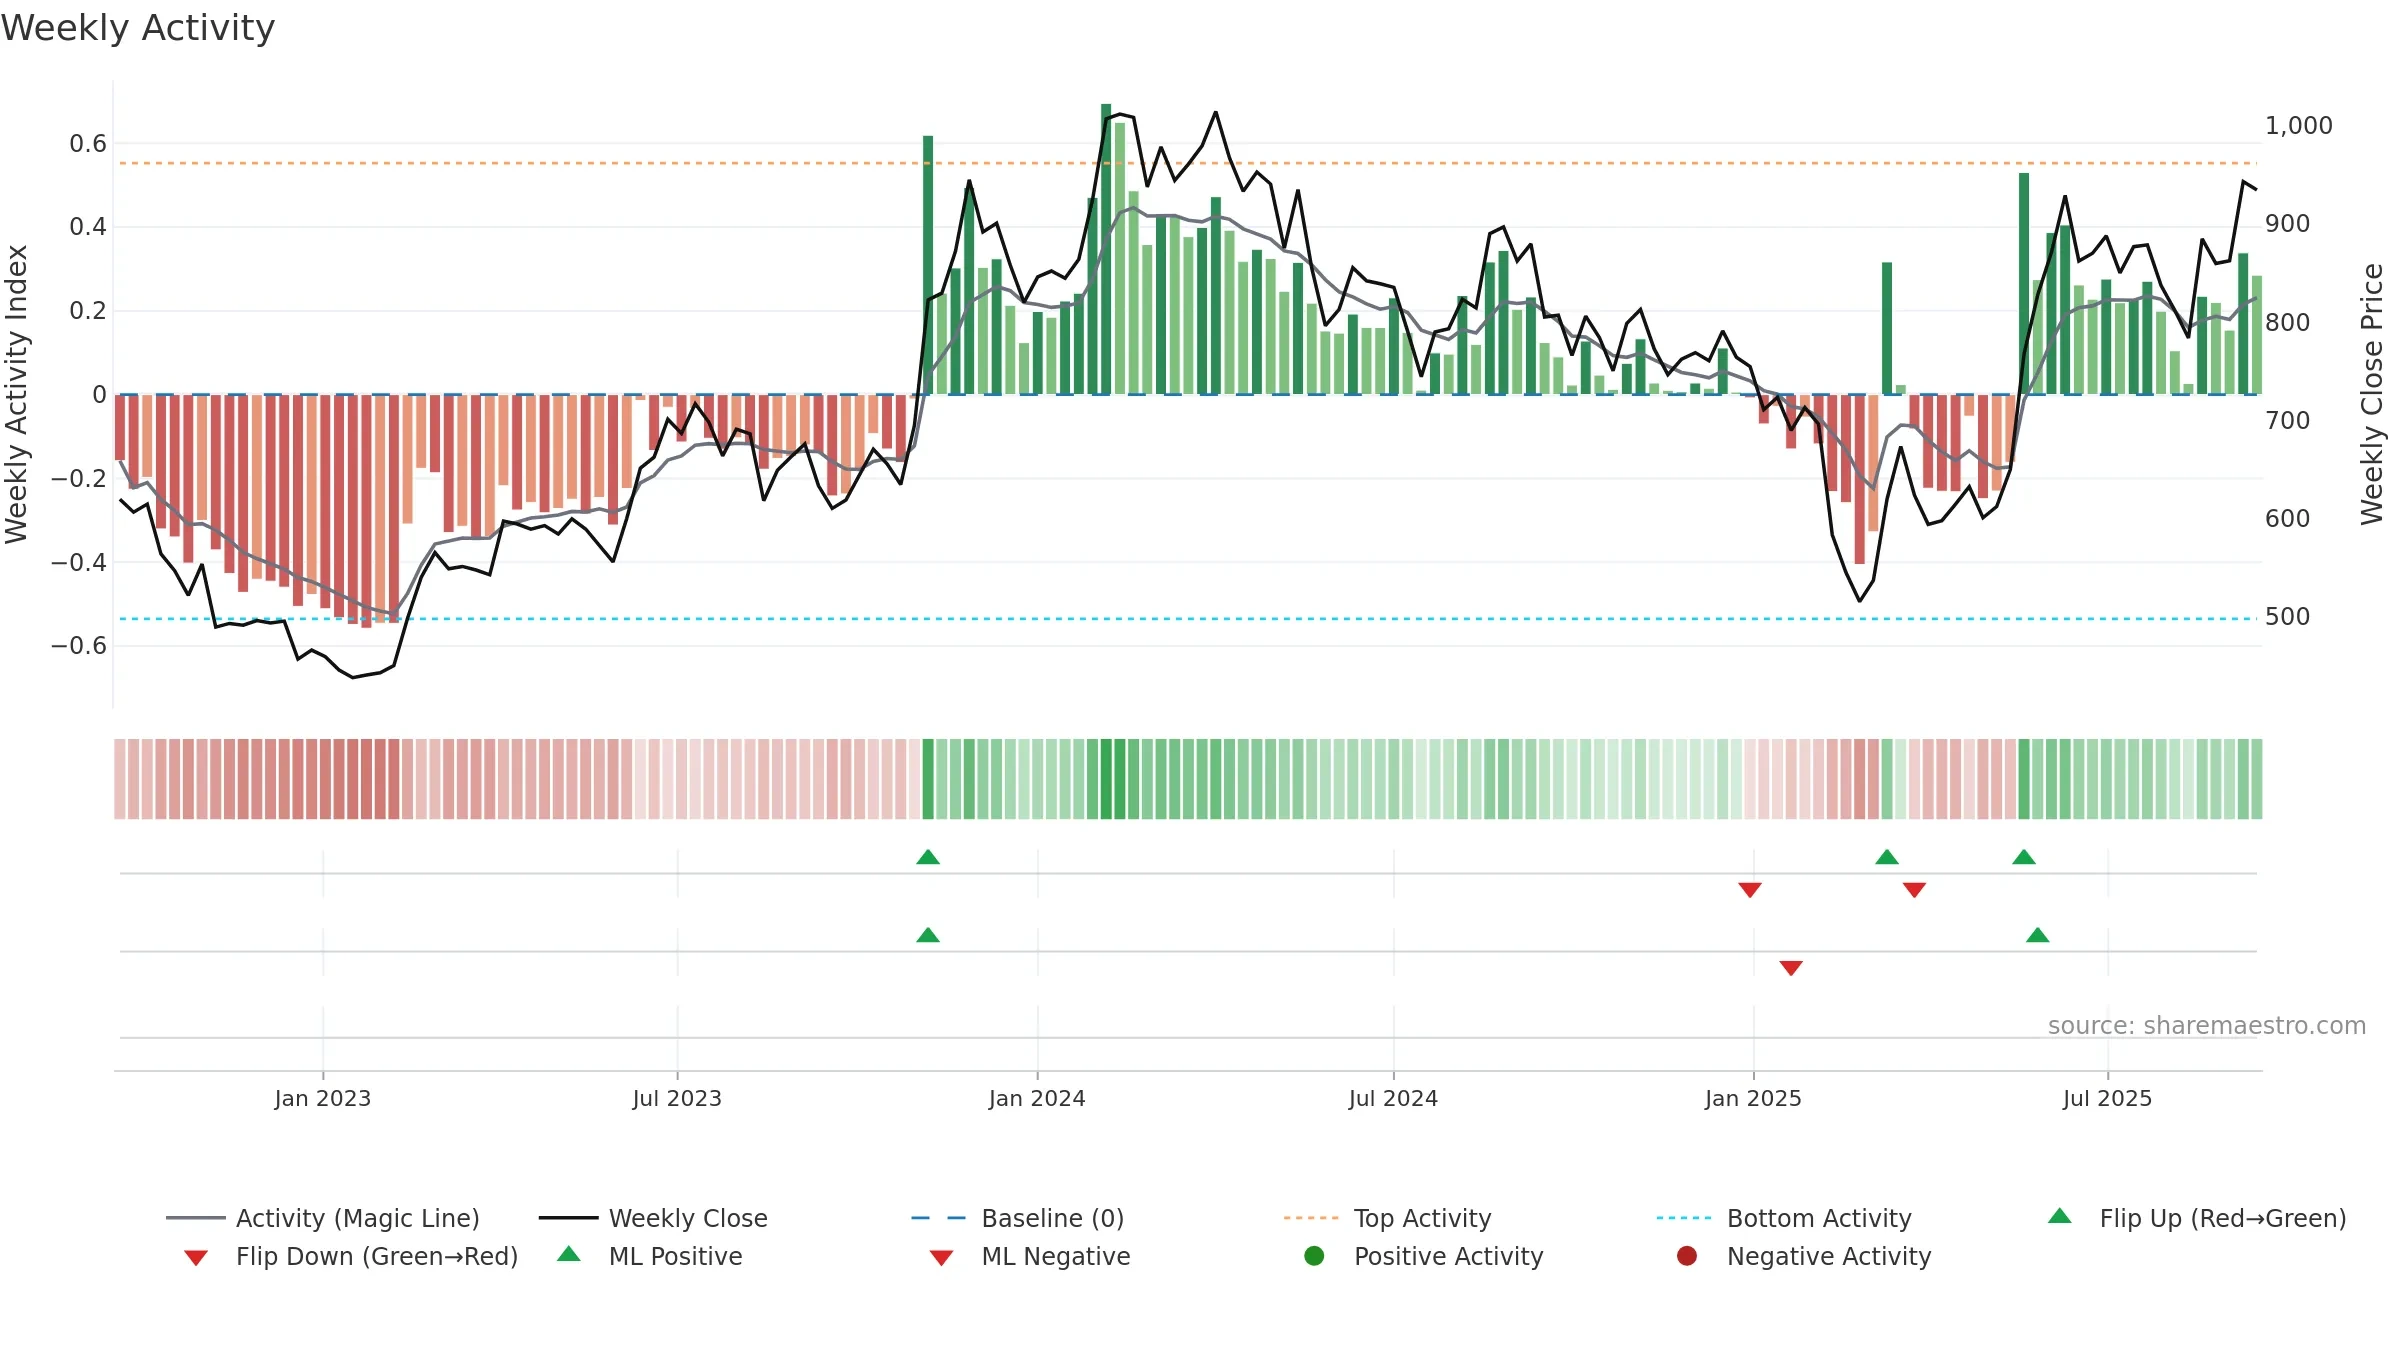Image resolution: width=2400 pixels, height=1350 pixels.
Task: Toggle the Weekly Close legend entry
Action: (653, 1218)
